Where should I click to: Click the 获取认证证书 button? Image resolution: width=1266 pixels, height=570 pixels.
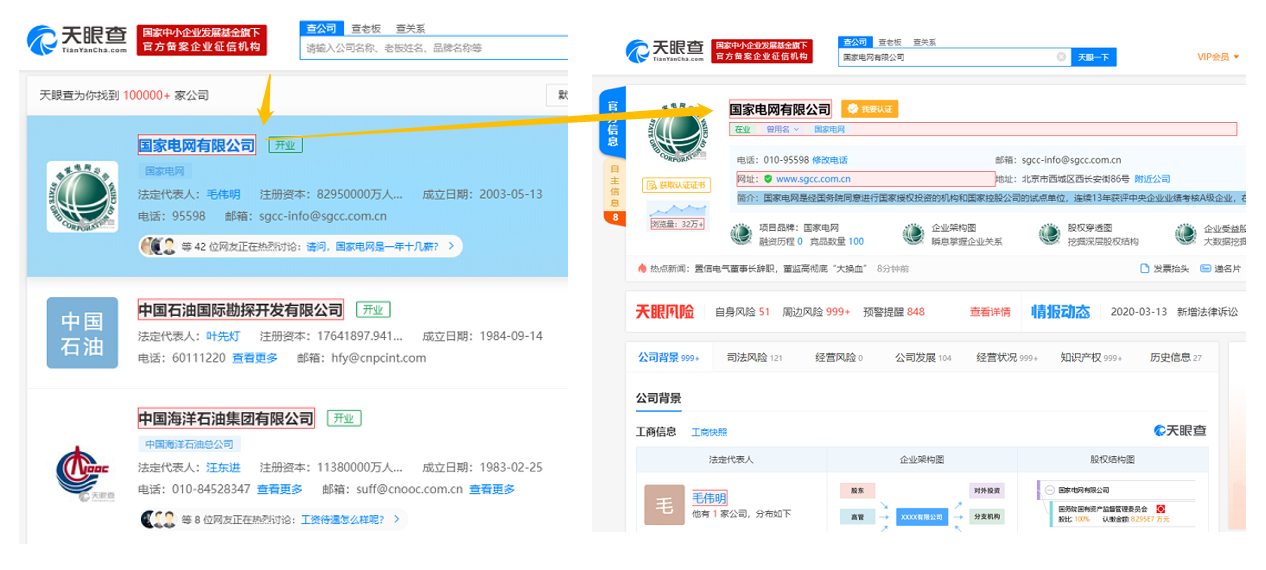coord(676,185)
